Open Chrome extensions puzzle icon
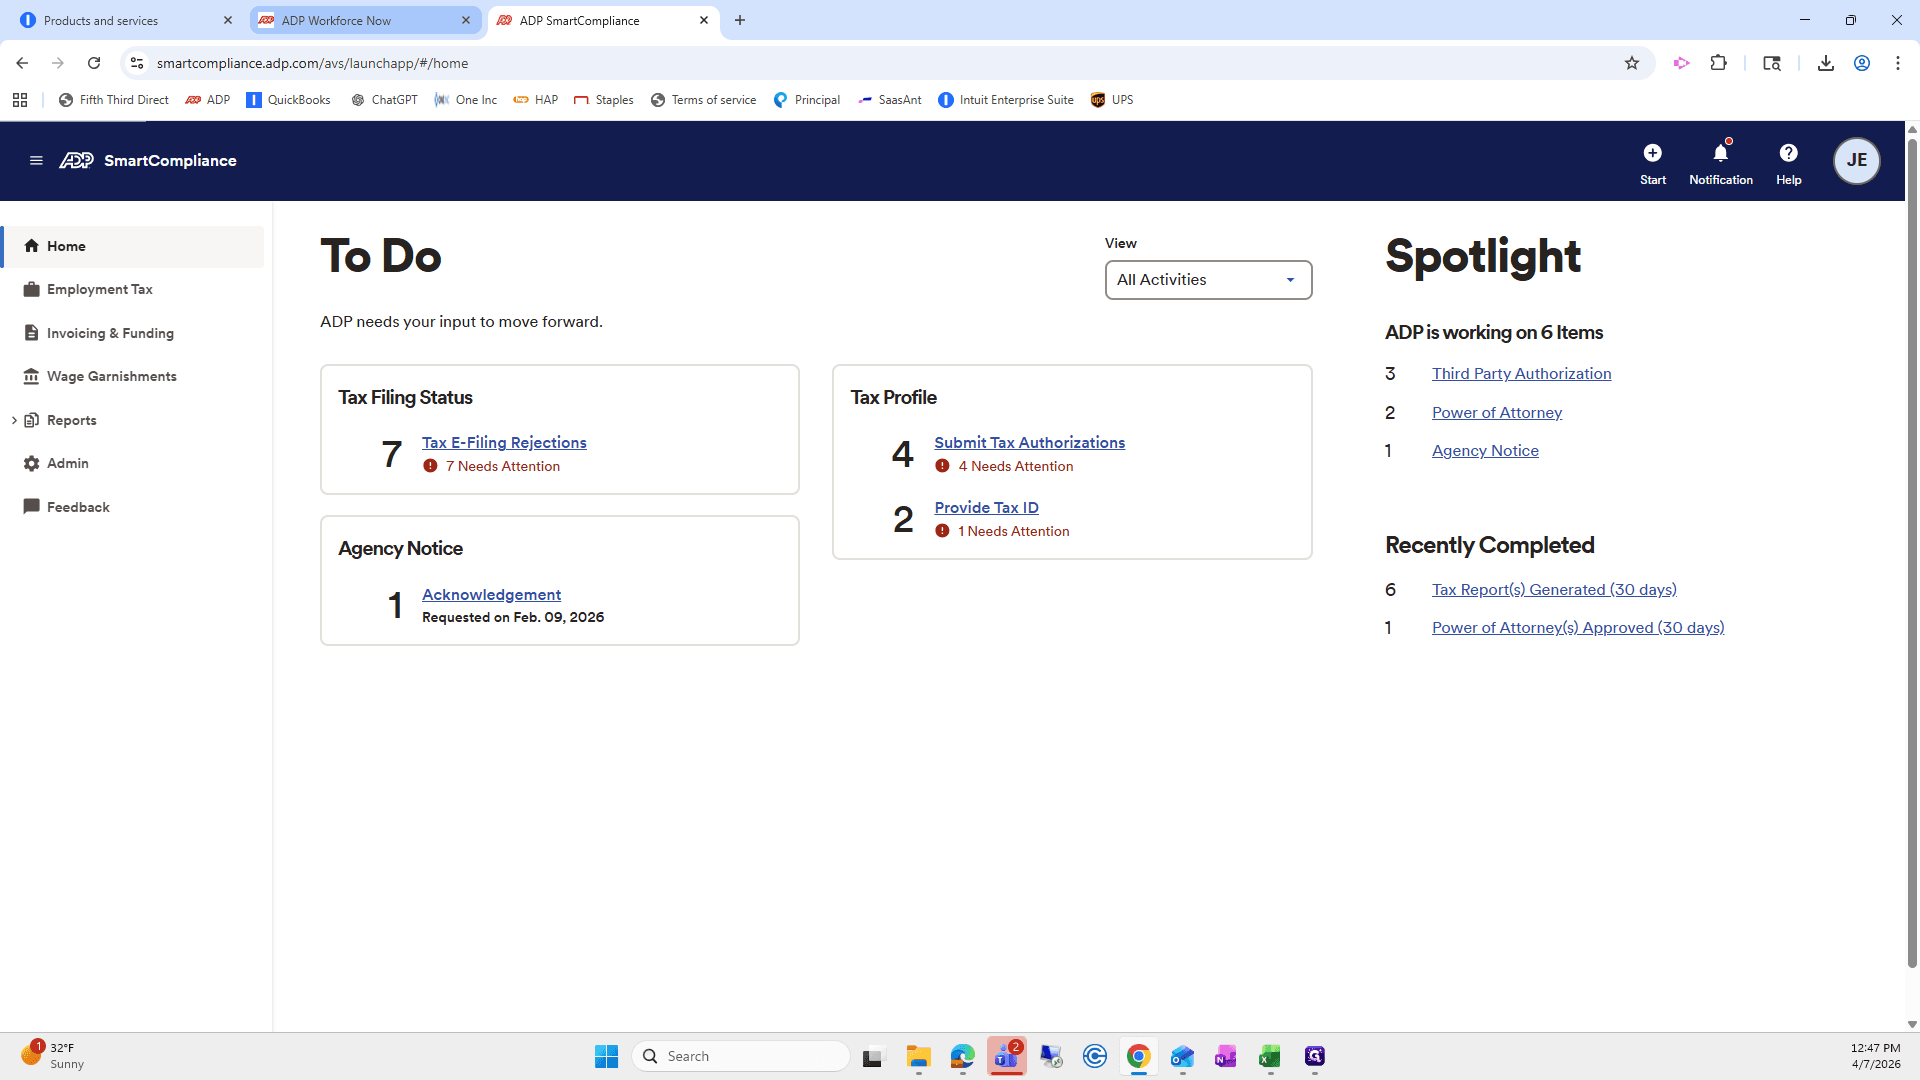 (x=1718, y=63)
